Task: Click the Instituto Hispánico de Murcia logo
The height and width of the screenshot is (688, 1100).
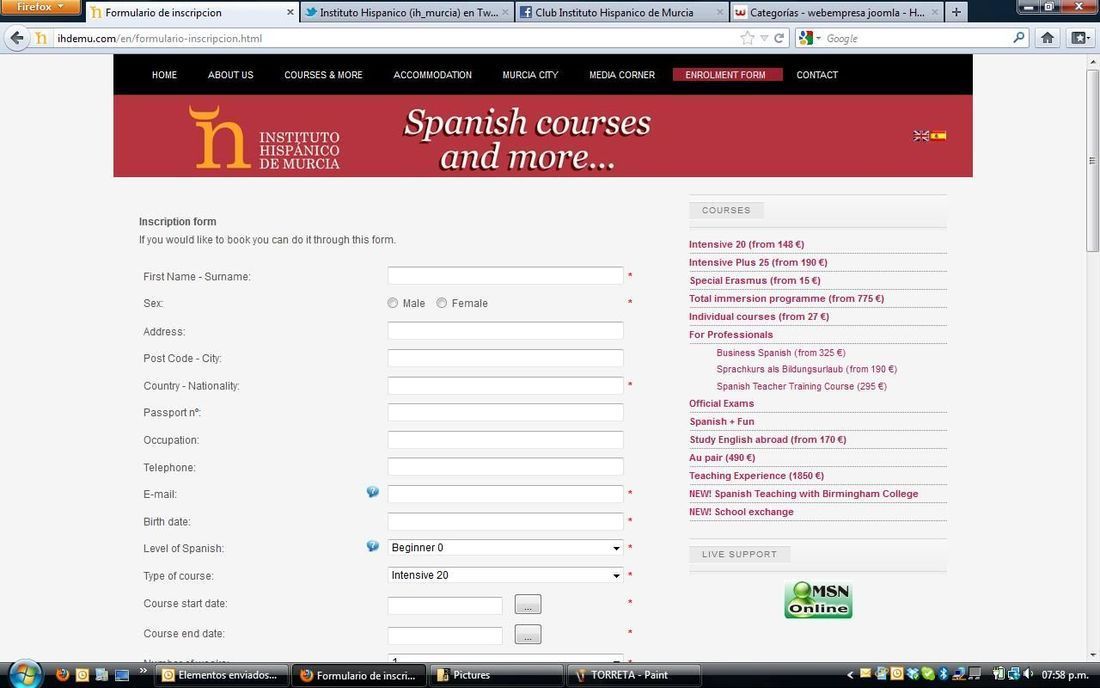Action: [264, 137]
